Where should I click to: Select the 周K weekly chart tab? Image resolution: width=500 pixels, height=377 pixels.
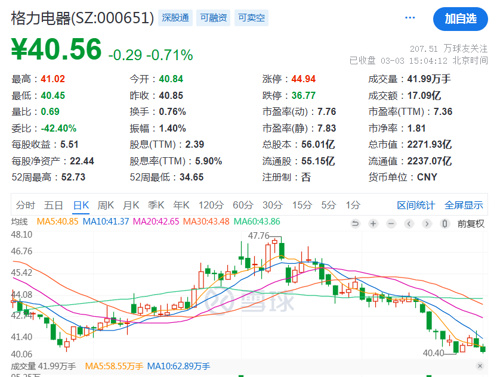(106, 205)
